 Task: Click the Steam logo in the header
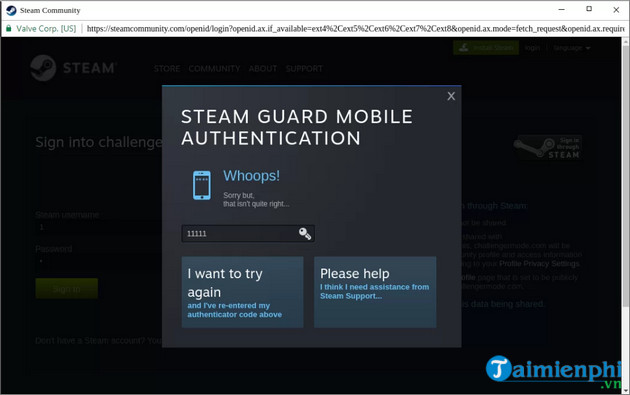point(74,68)
